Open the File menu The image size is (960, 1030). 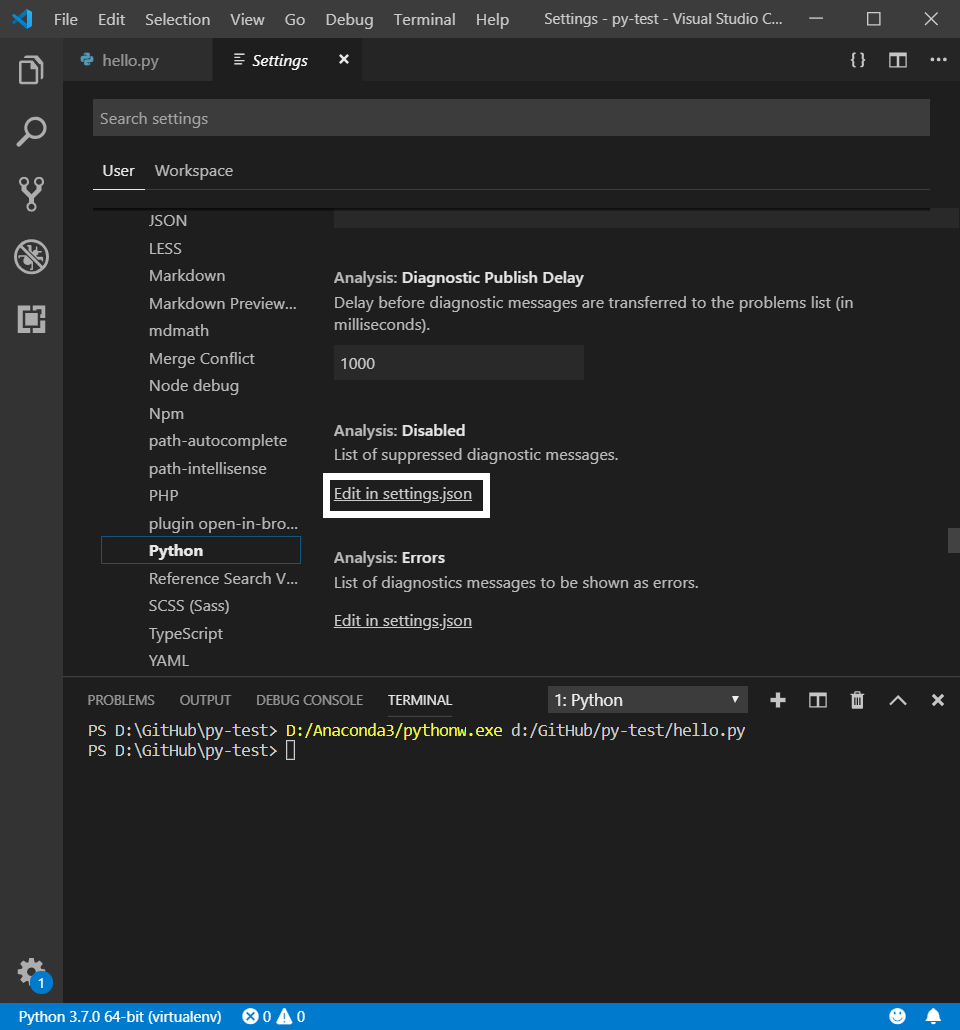coord(66,19)
